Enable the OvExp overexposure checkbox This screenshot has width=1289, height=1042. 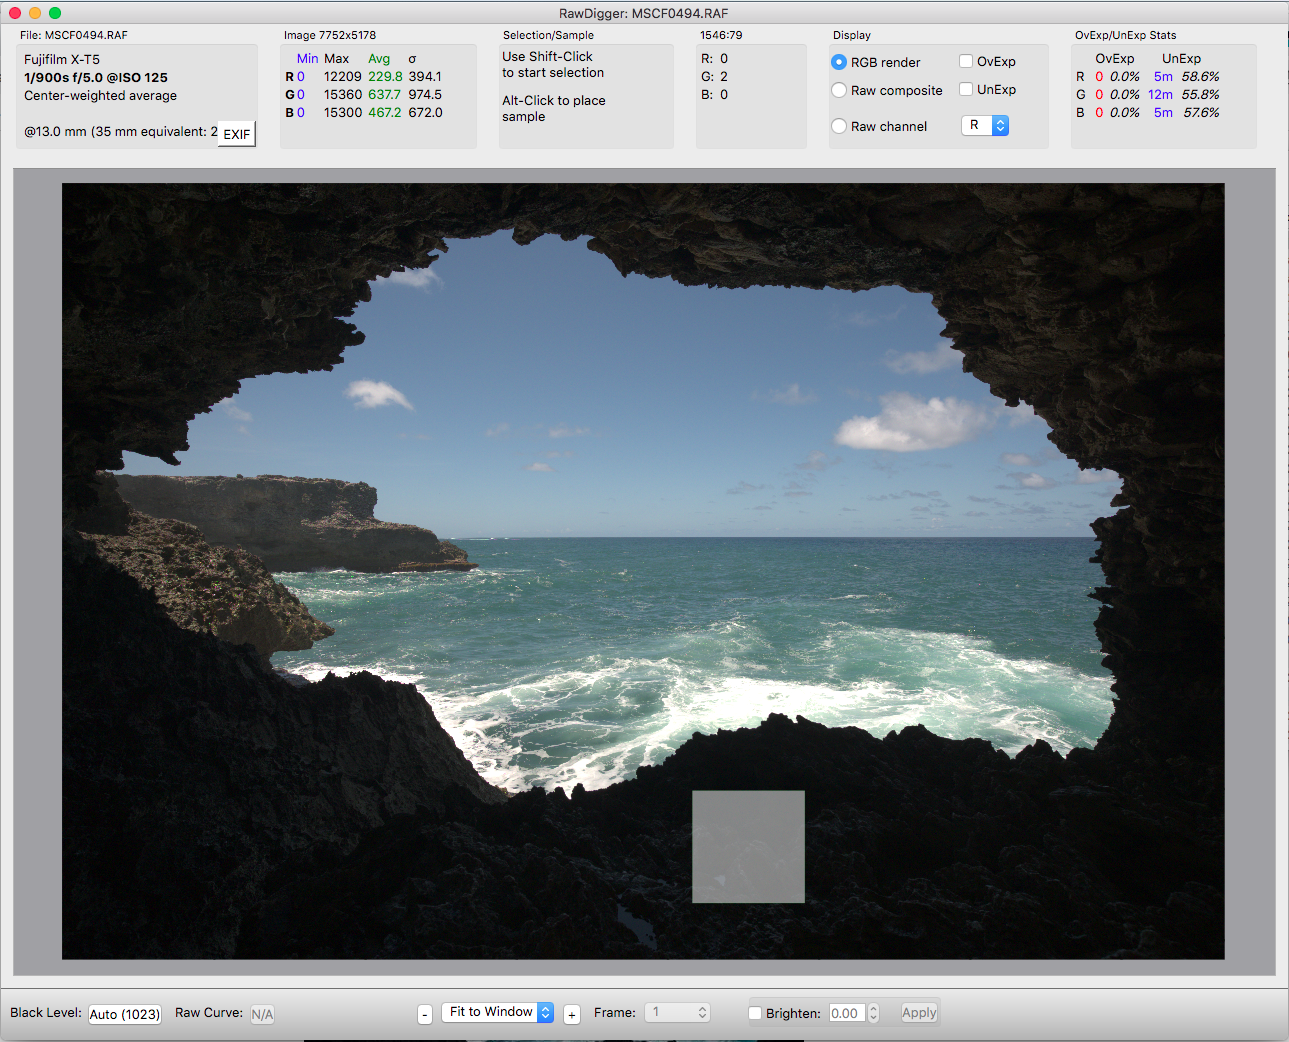click(x=966, y=61)
